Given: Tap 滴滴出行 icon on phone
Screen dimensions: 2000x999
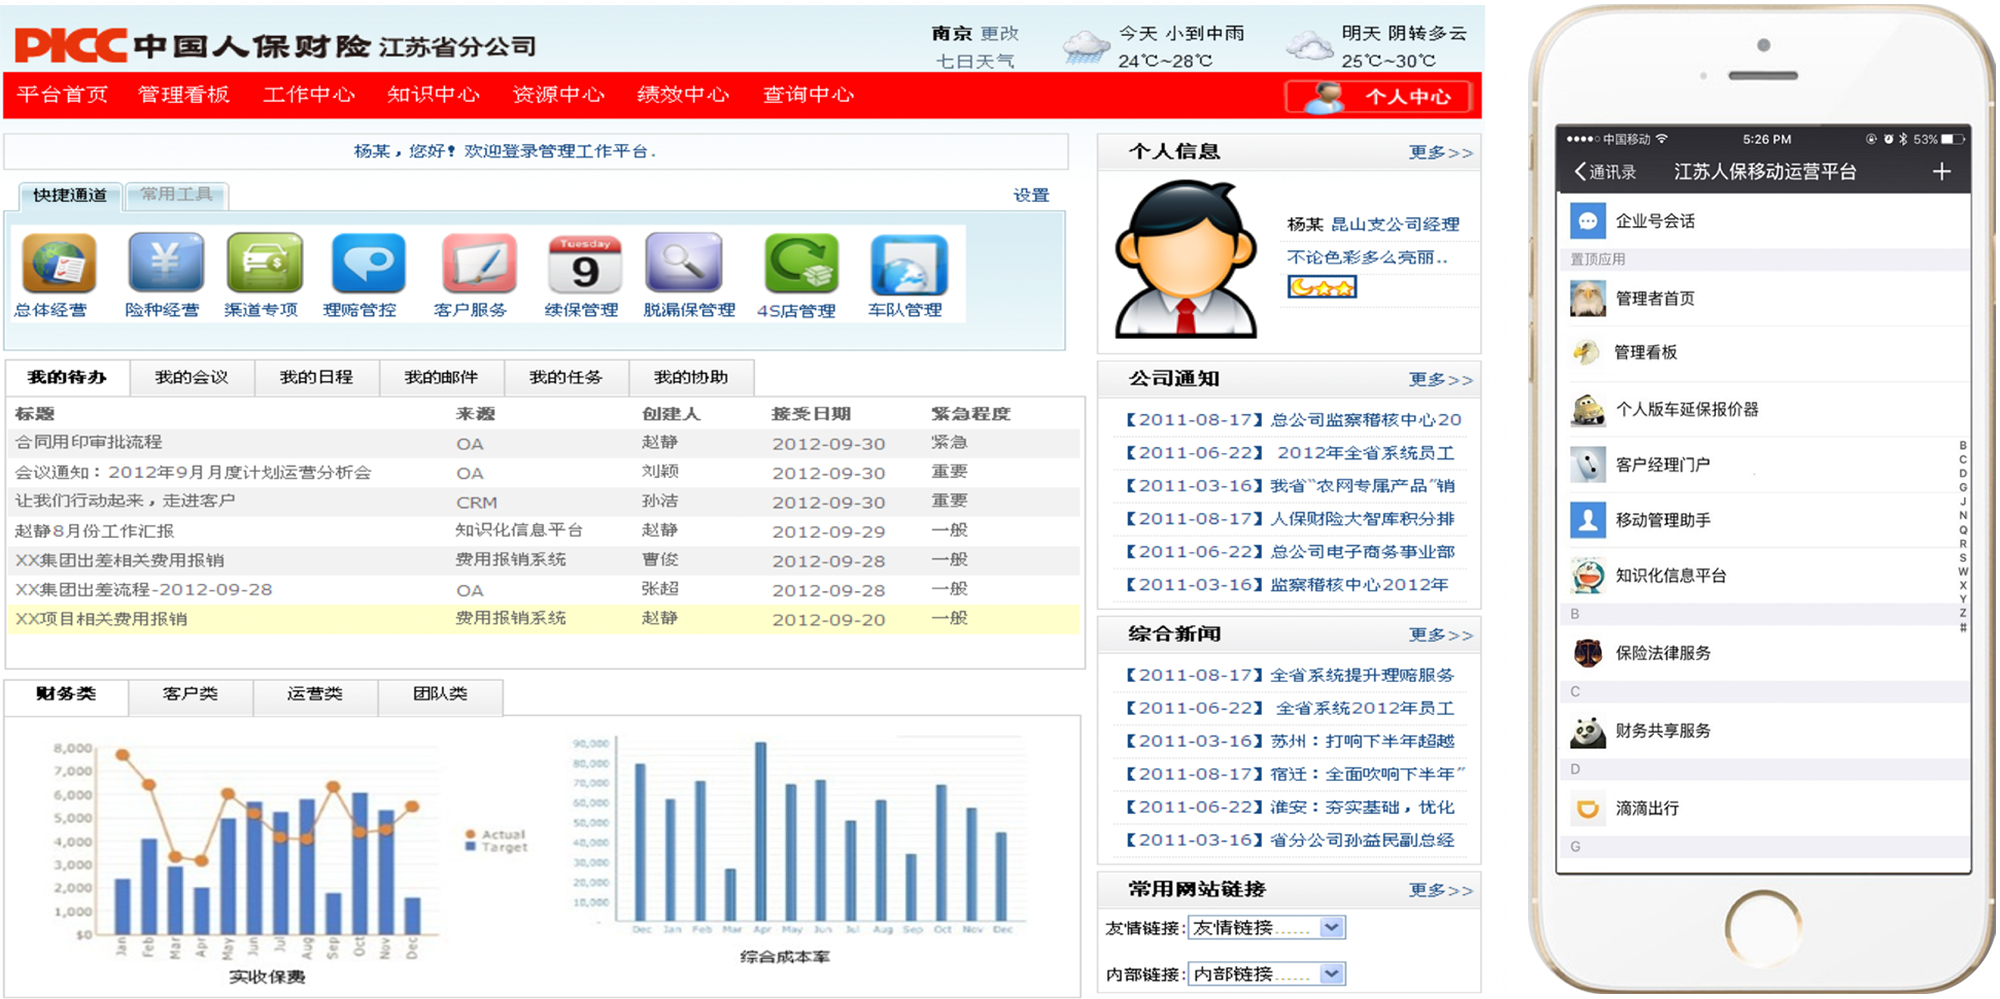Looking at the screenshot, I should pyautogui.click(x=1588, y=808).
